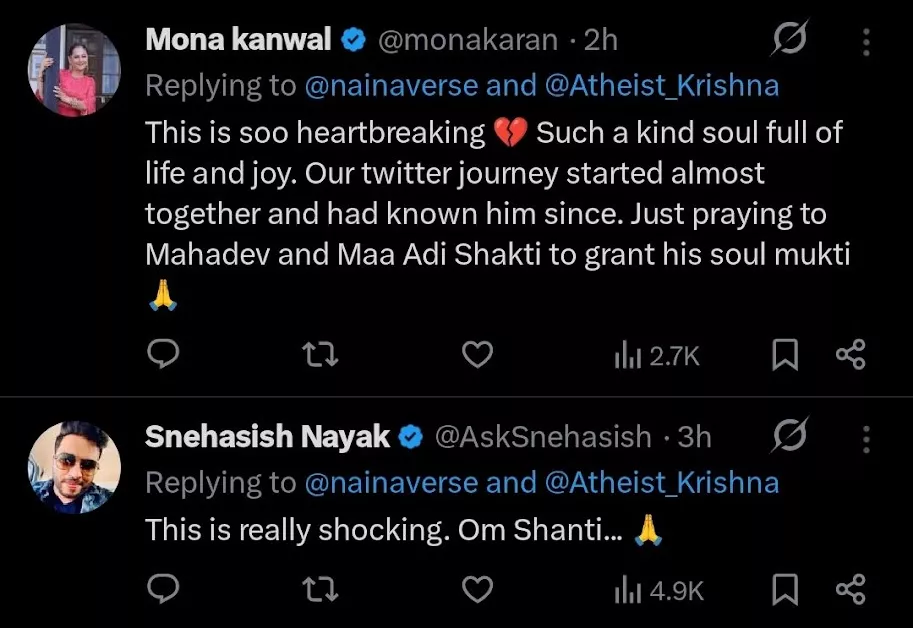The image size is (913, 628).
Task: Share Snehasish Nayak's tweet
Action: click(850, 592)
